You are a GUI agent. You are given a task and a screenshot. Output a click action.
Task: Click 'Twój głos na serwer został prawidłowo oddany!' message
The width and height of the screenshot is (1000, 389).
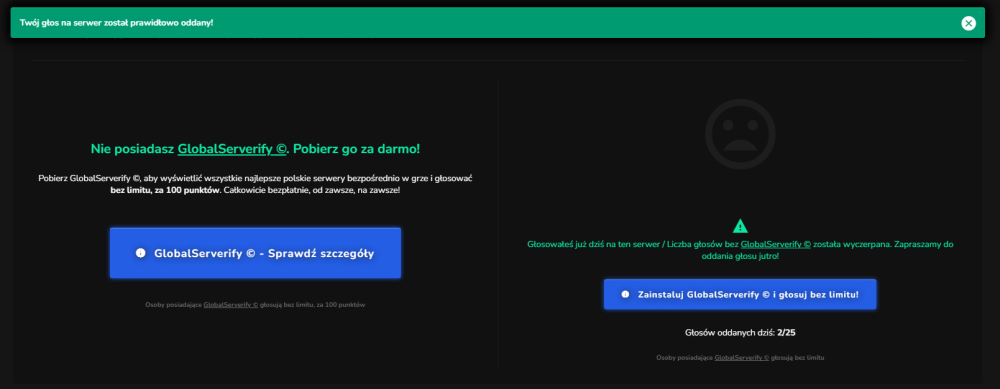117,23
